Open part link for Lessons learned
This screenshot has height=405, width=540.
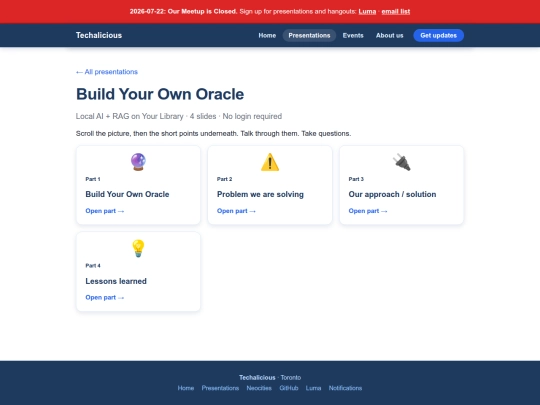pos(105,297)
